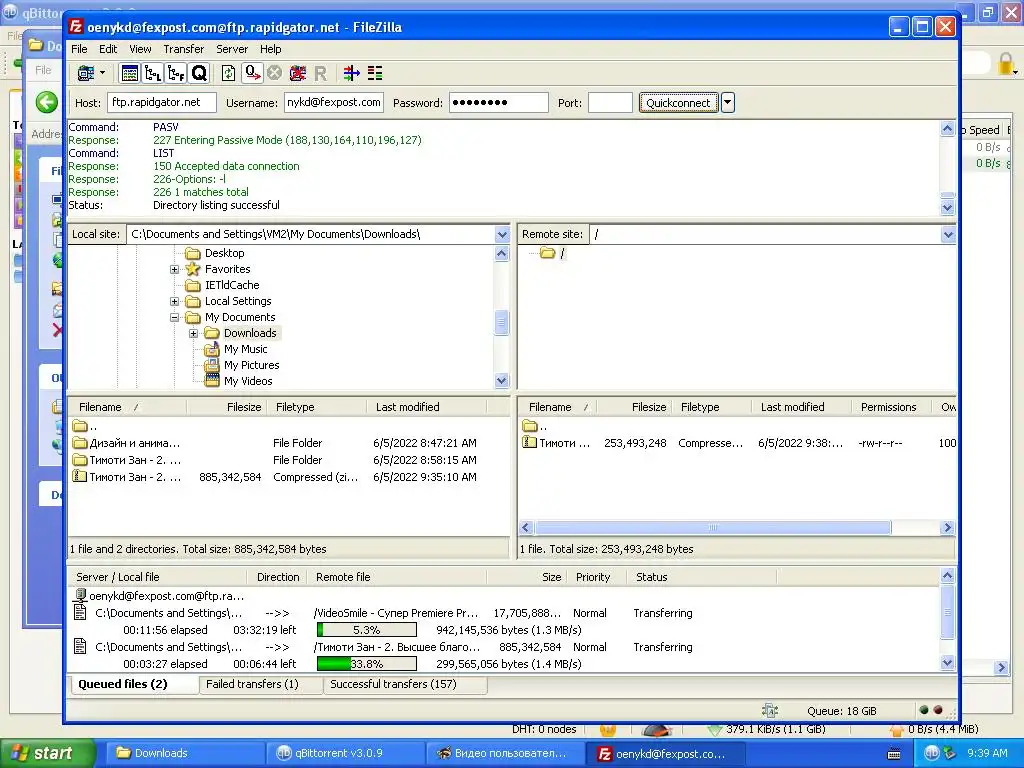Select My Pictures folder in tree

[251, 365]
